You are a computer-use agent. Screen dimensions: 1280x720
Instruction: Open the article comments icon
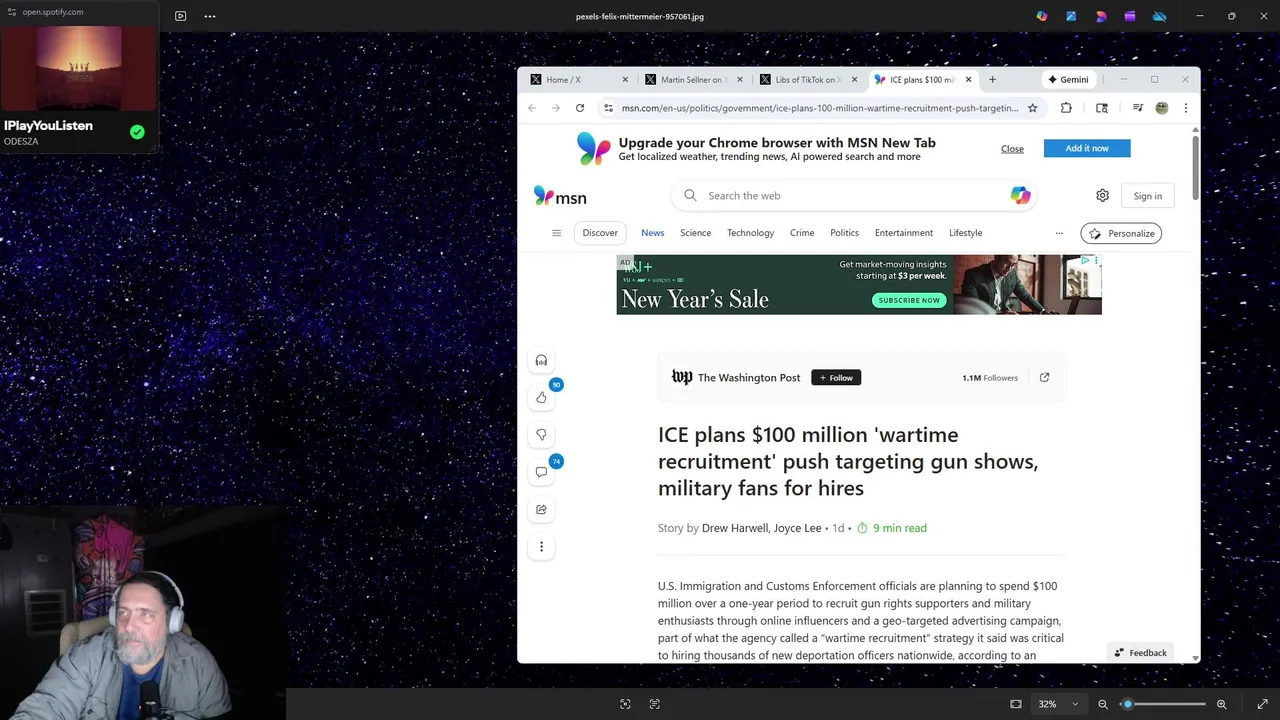541,472
